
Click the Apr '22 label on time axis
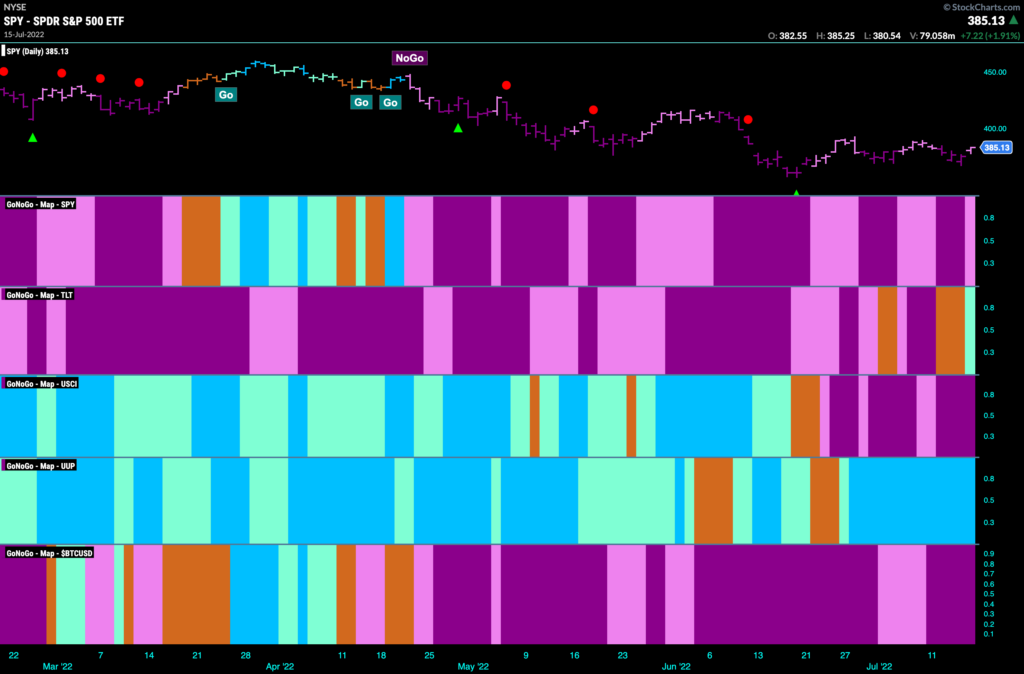point(280,667)
